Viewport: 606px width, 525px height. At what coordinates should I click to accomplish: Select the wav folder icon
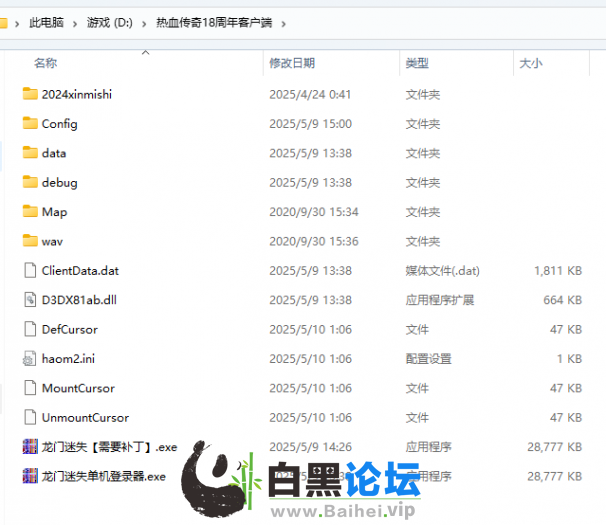(x=30, y=241)
